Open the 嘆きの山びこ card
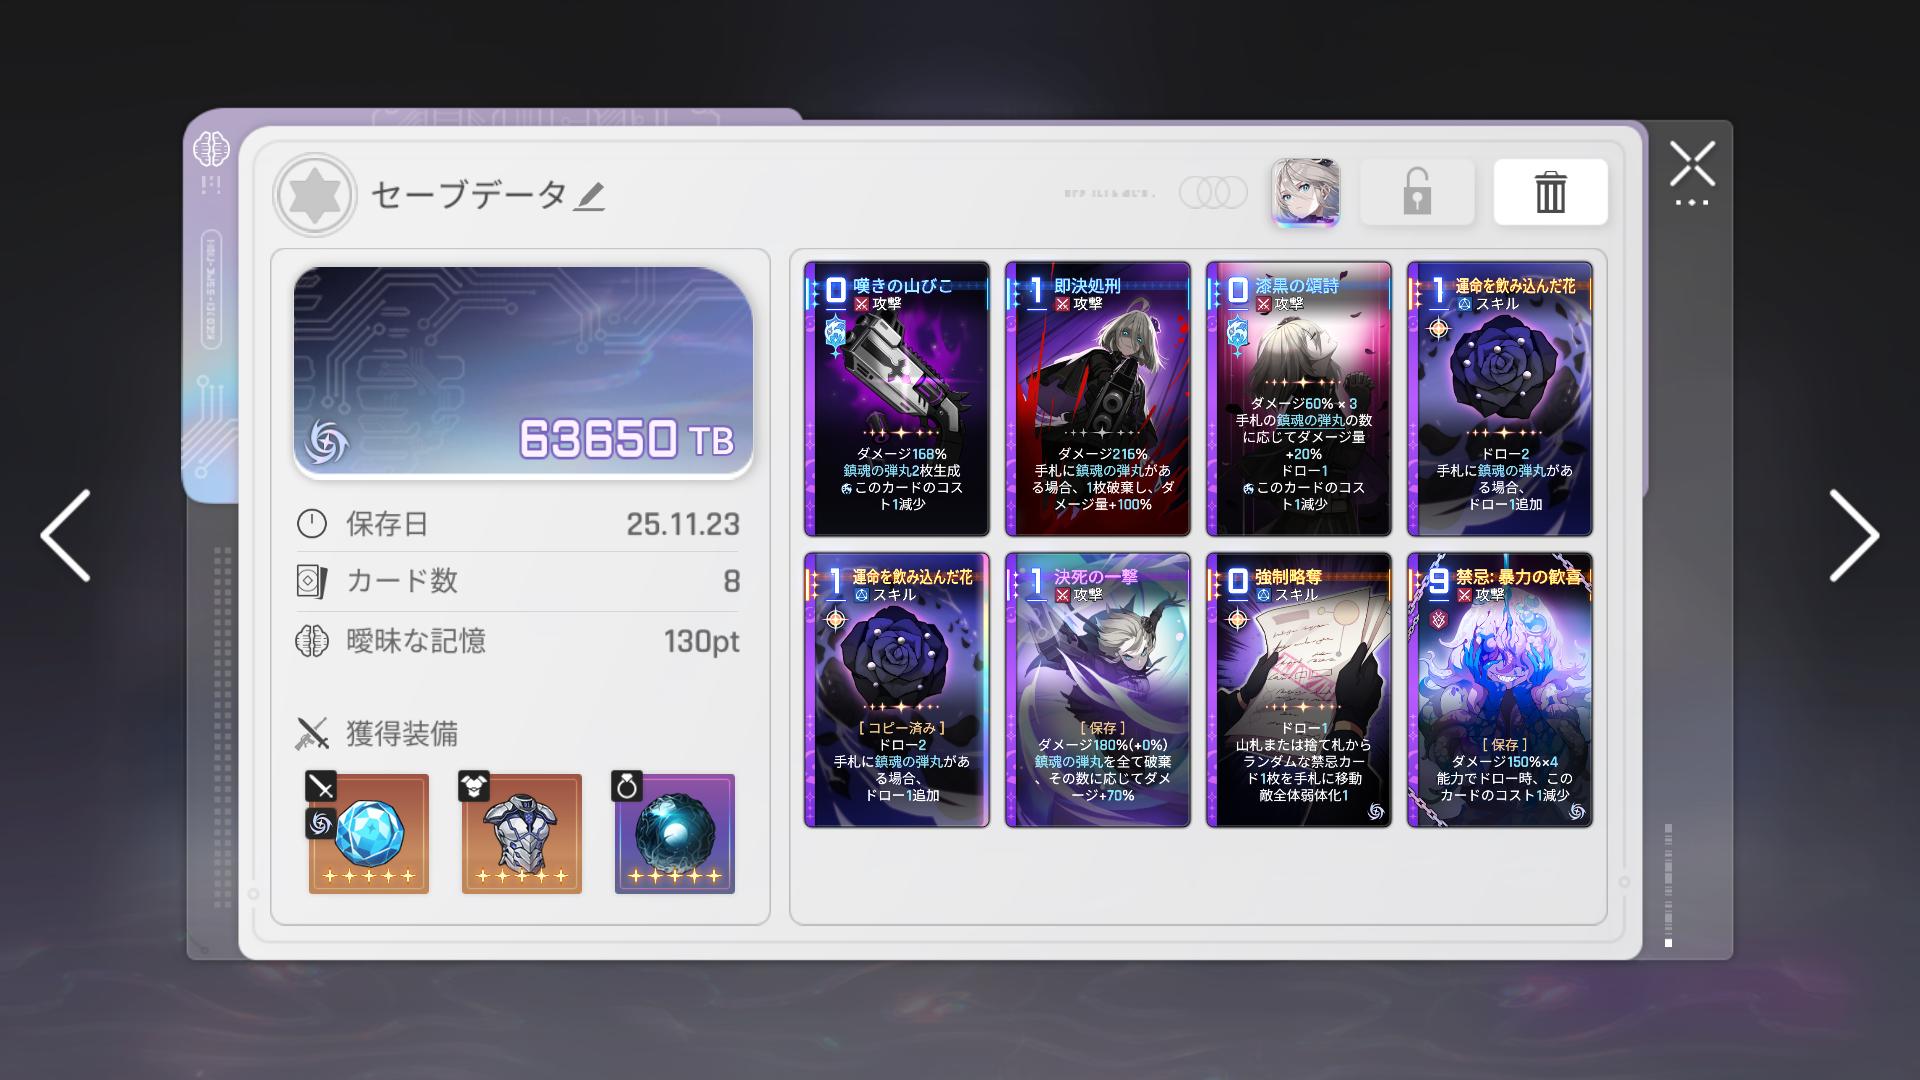The image size is (1920, 1080). pos(897,399)
